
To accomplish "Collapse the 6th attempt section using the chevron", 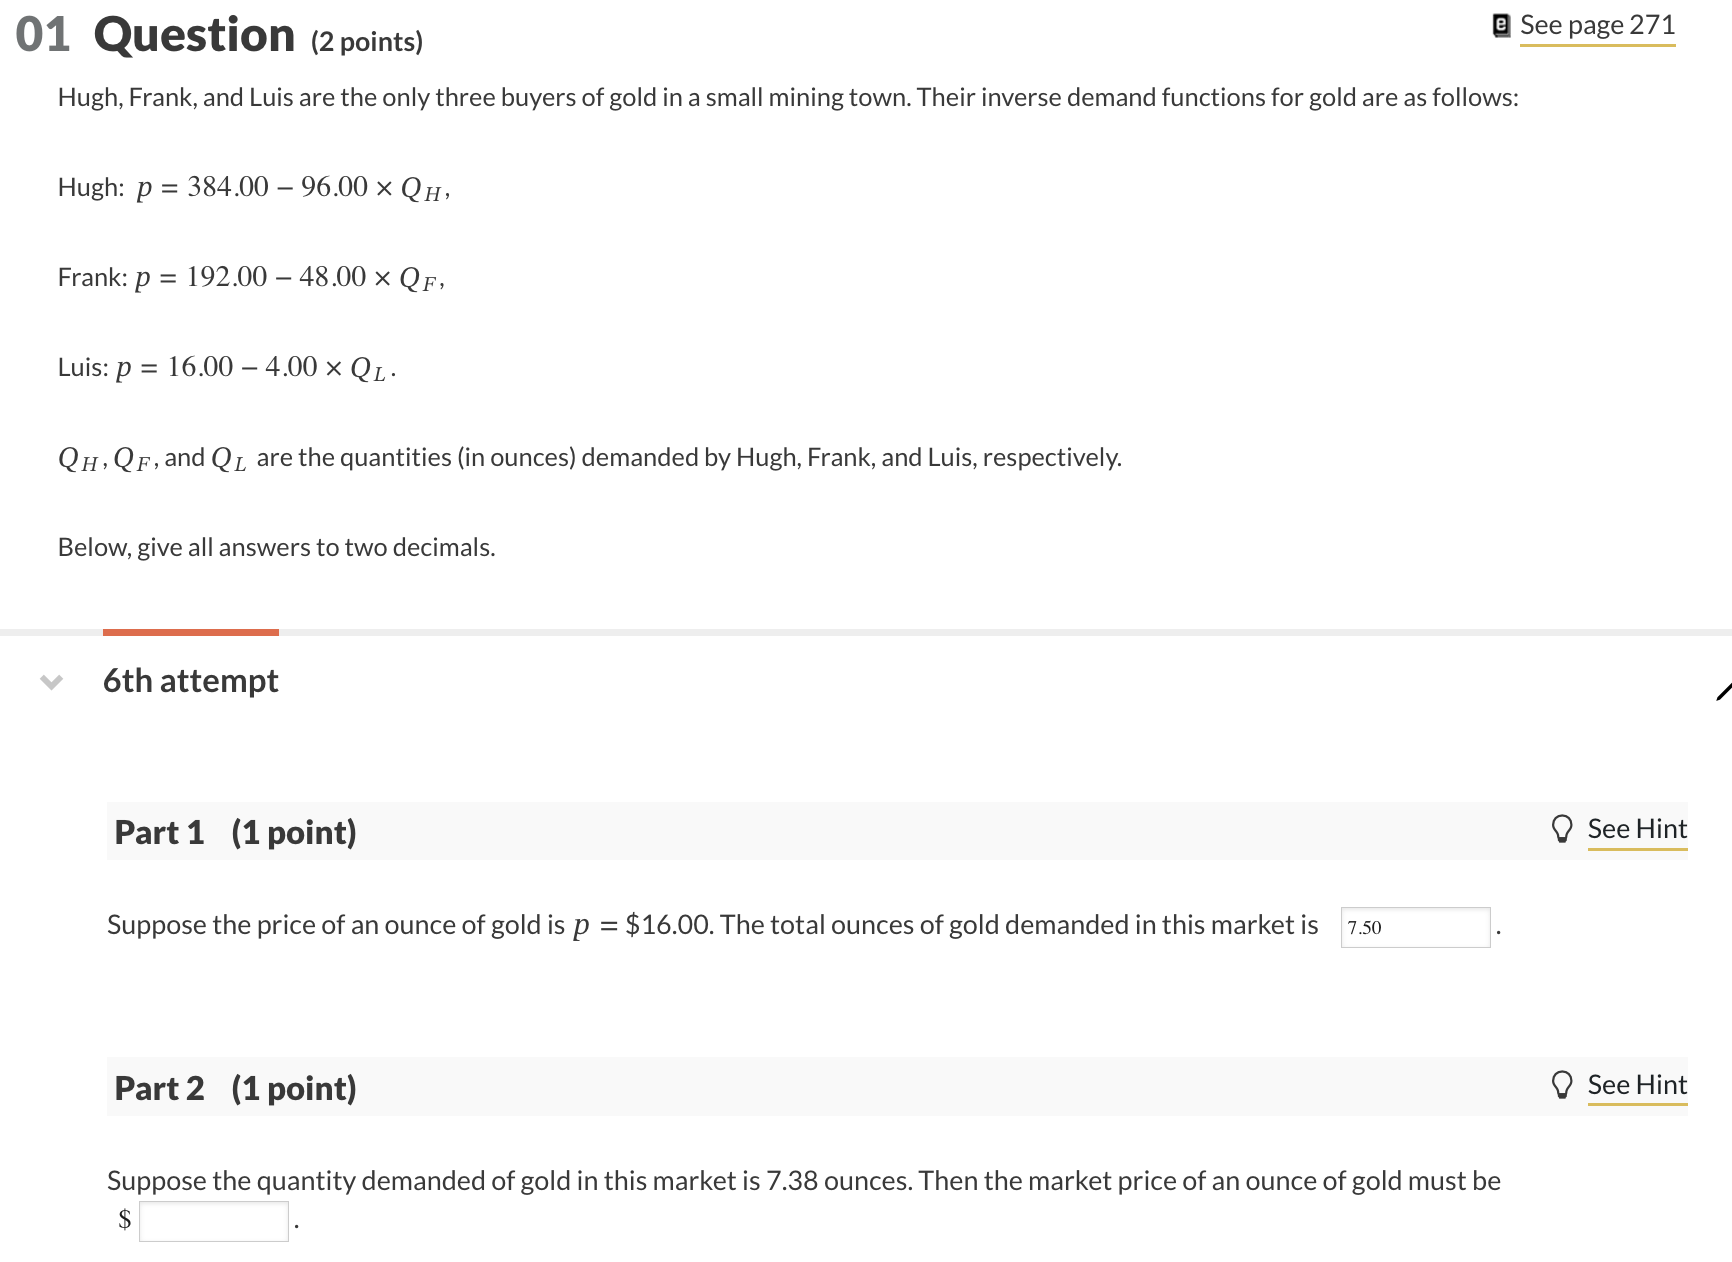I will tap(51, 682).
